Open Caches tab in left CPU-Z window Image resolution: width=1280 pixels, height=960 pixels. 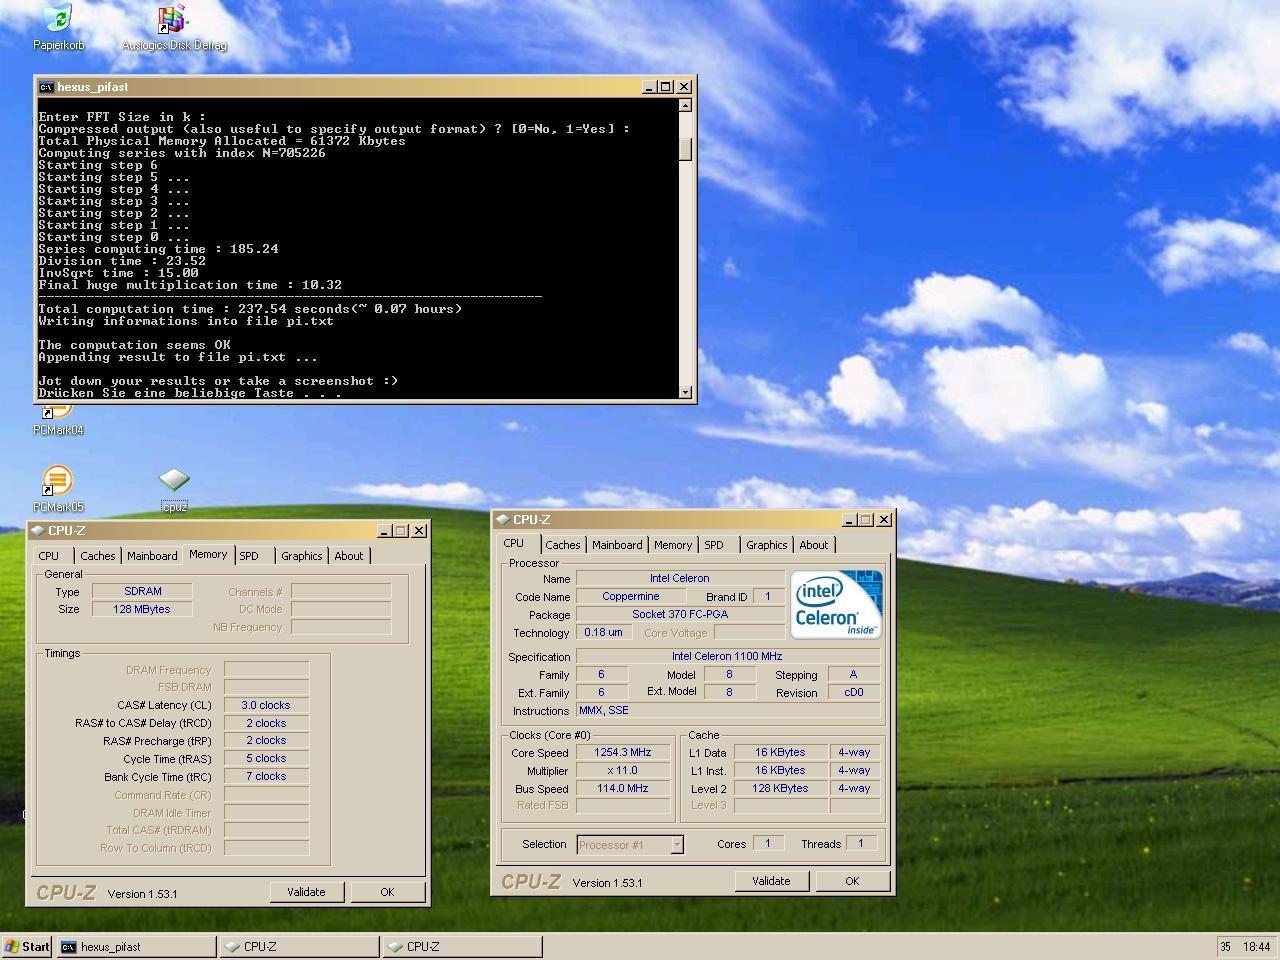pos(98,556)
